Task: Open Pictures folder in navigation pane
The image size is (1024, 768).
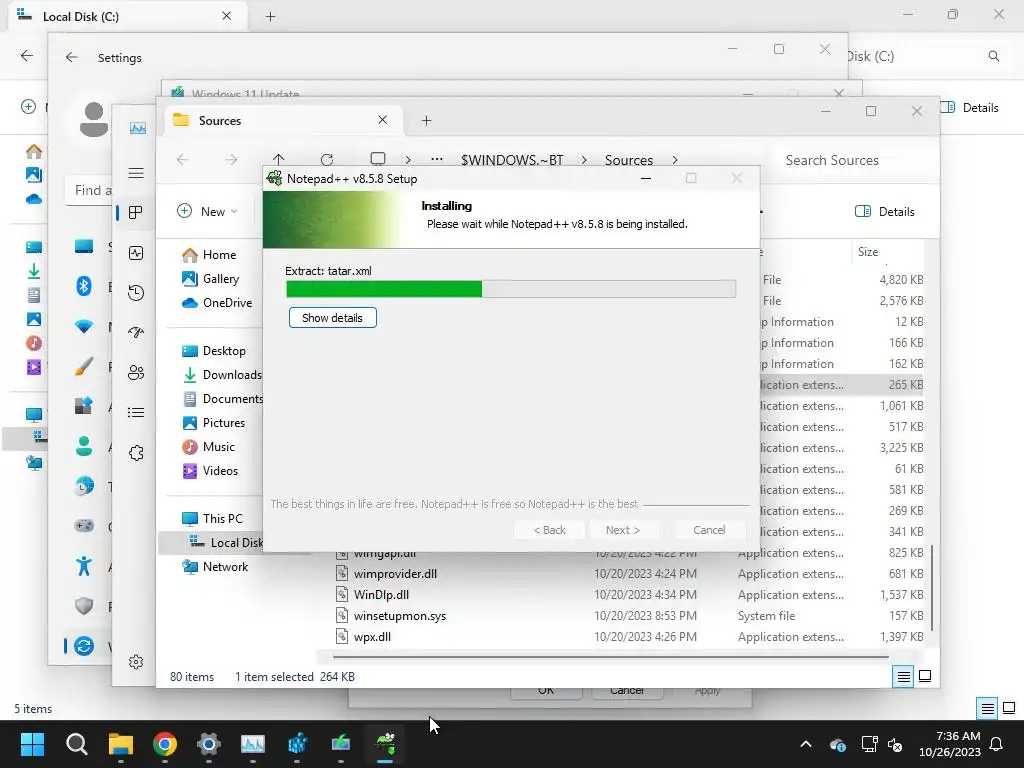Action: [x=214, y=423]
